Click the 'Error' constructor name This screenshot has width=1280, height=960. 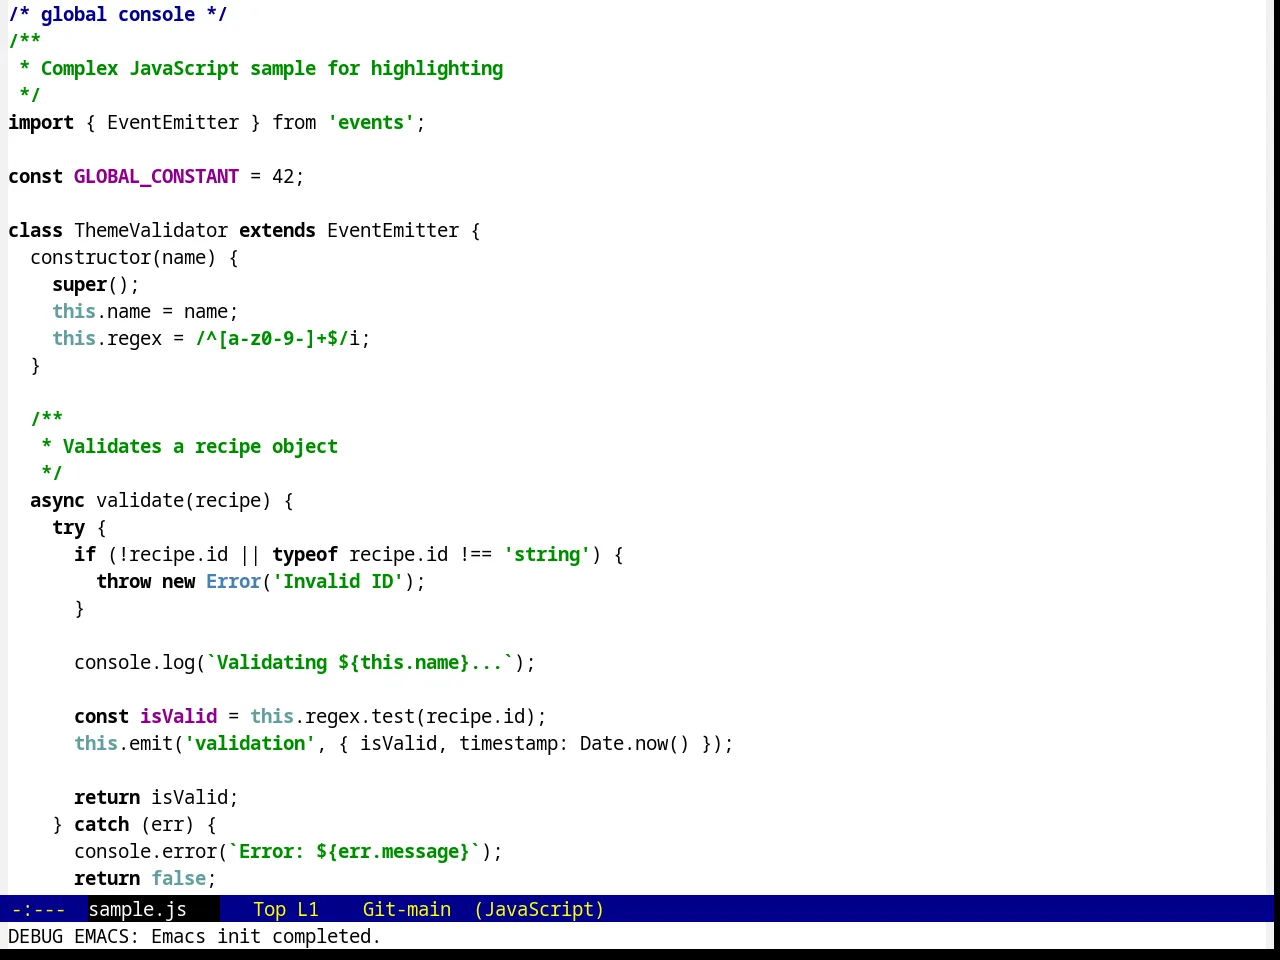[x=233, y=581]
